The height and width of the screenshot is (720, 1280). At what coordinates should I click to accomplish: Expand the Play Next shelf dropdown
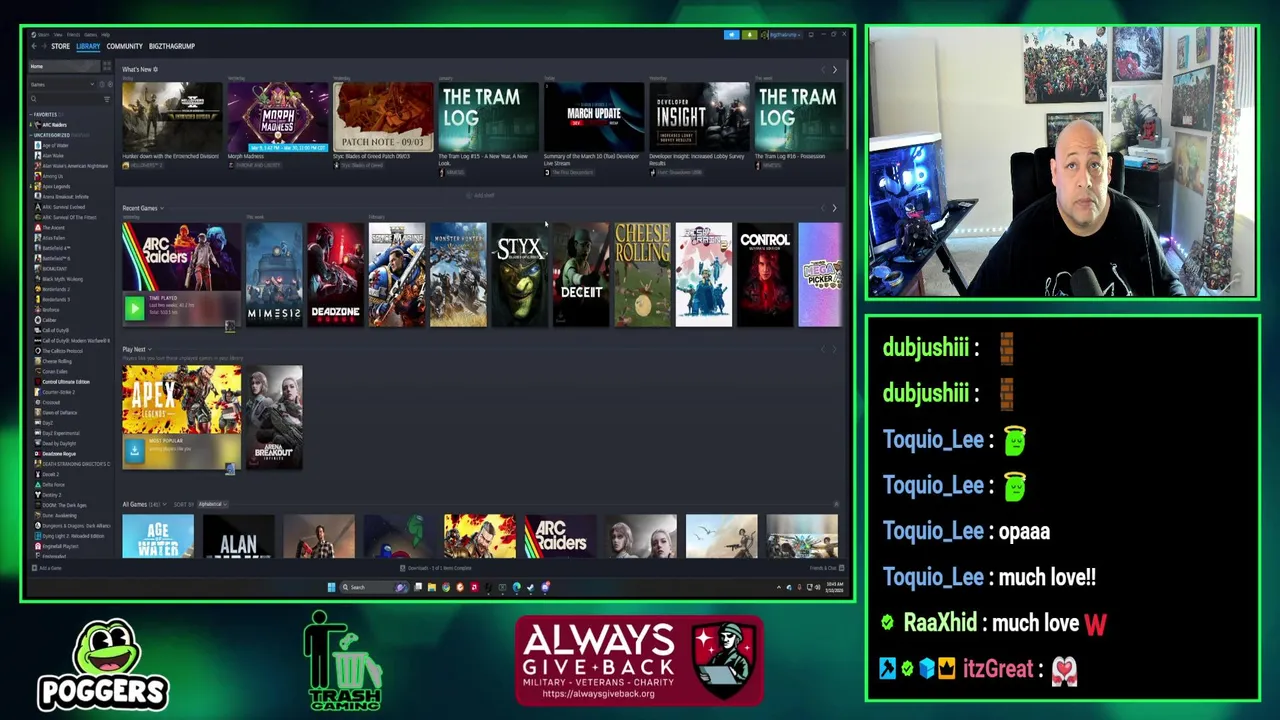149,349
